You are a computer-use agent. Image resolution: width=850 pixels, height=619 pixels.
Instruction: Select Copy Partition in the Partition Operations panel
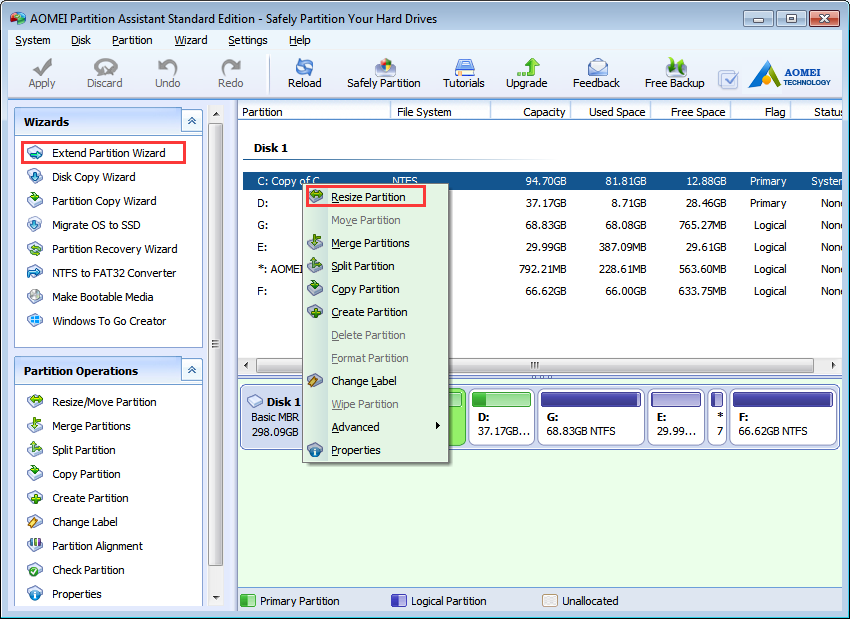point(74,474)
